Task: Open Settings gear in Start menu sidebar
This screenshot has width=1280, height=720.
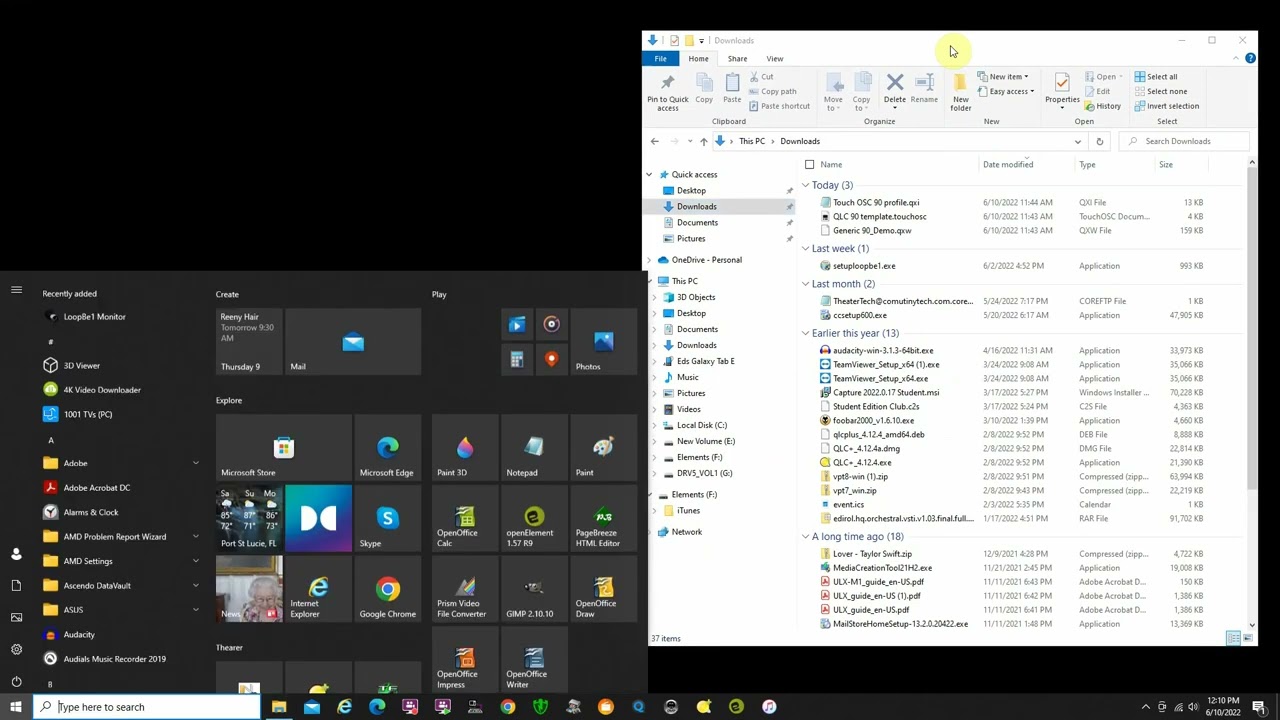Action: click(x=16, y=649)
